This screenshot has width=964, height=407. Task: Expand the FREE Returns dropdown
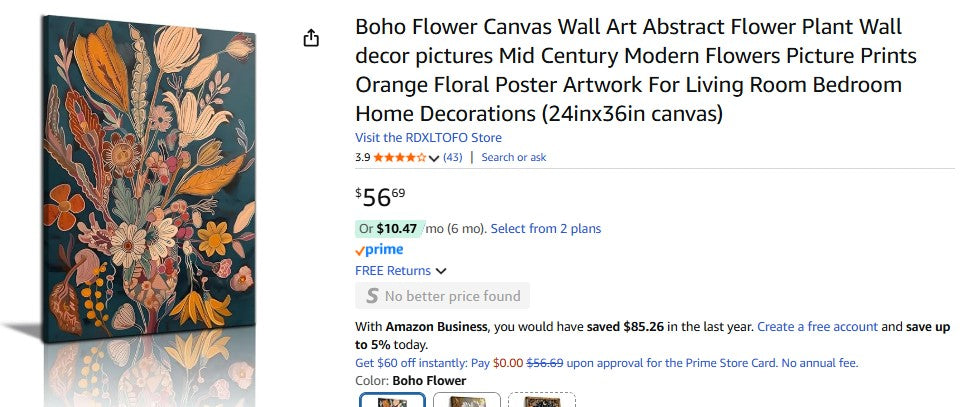(441, 271)
